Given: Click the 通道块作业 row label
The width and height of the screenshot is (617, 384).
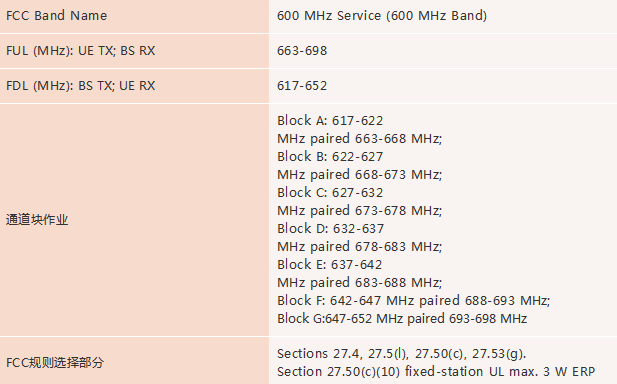Looking at the screenshot, I should [37, 220].
